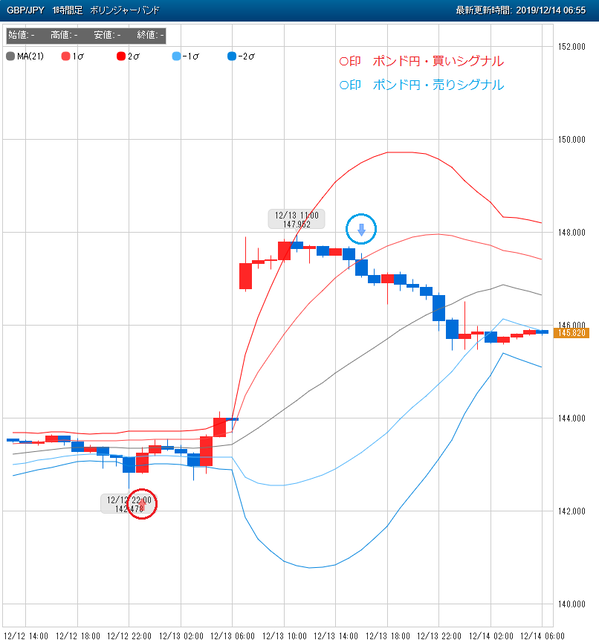The height and width of the screenshot is (640, 599).
Task: Click the 1時間足 timeframe label
Action: point(67,10)
